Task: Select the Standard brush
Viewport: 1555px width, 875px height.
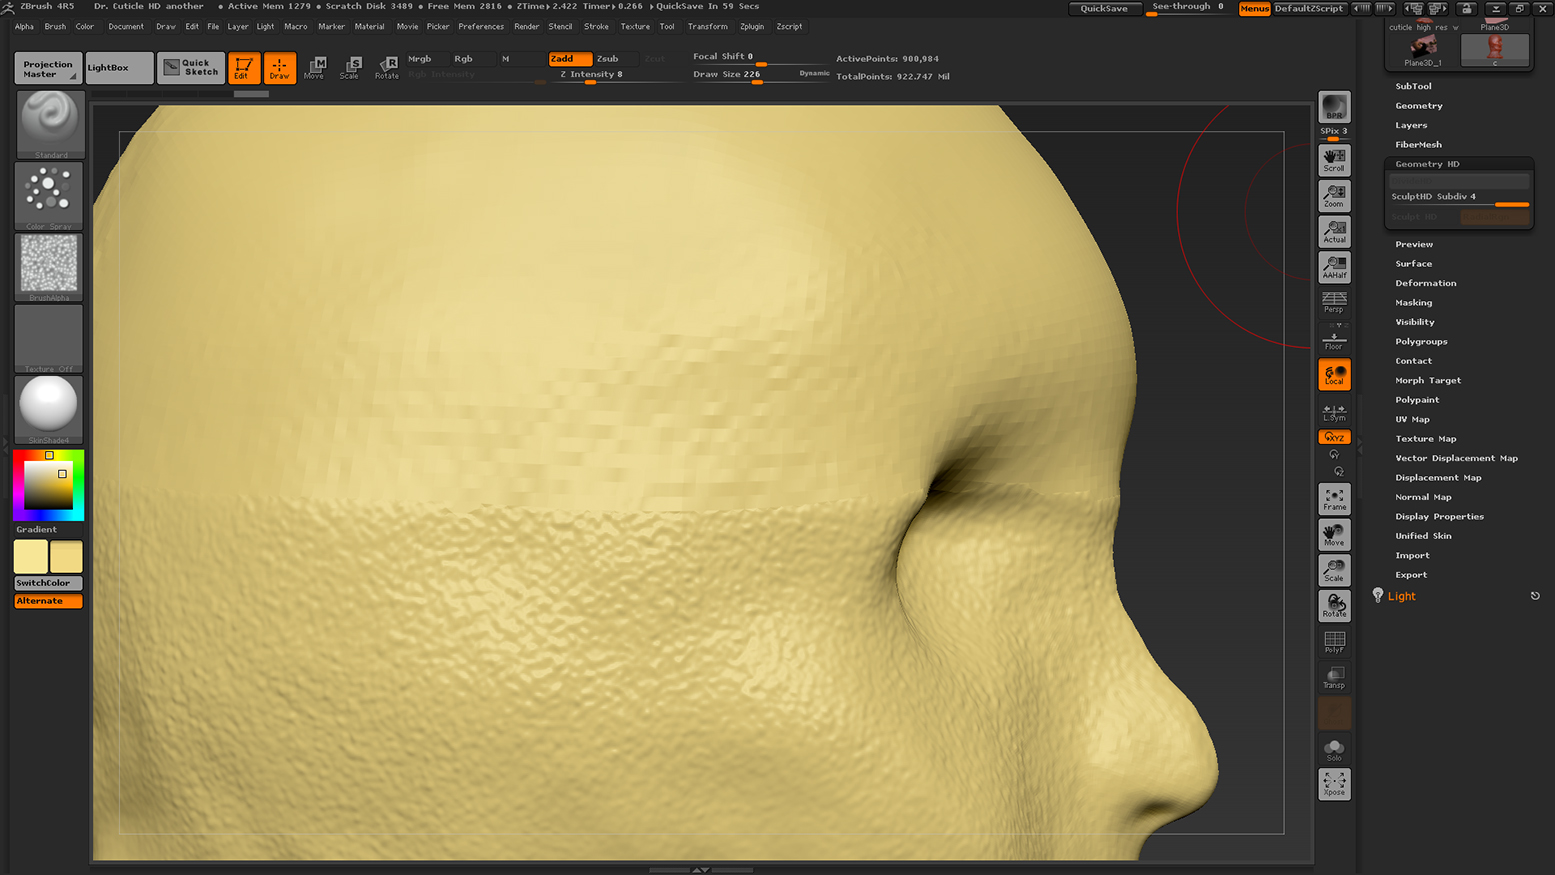Action: click(x=47, y=122)
